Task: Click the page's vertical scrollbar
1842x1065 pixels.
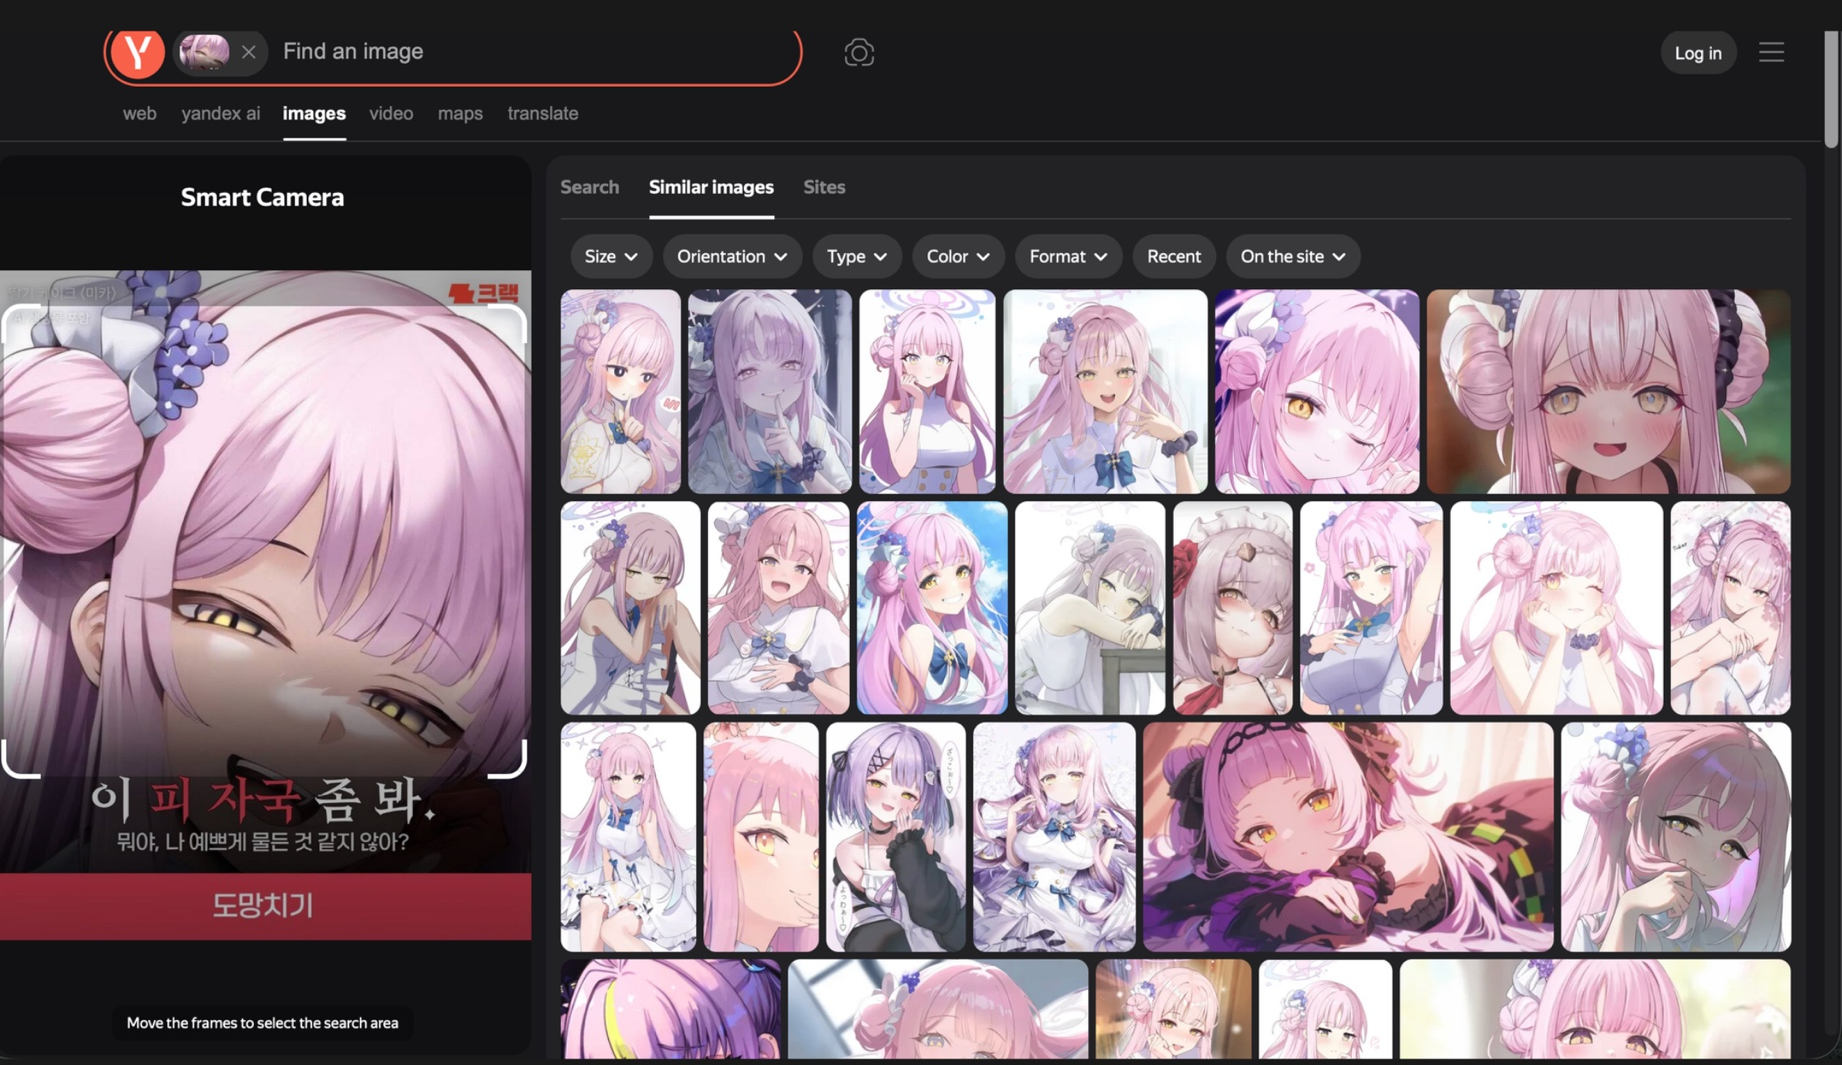Action: 1831,90
